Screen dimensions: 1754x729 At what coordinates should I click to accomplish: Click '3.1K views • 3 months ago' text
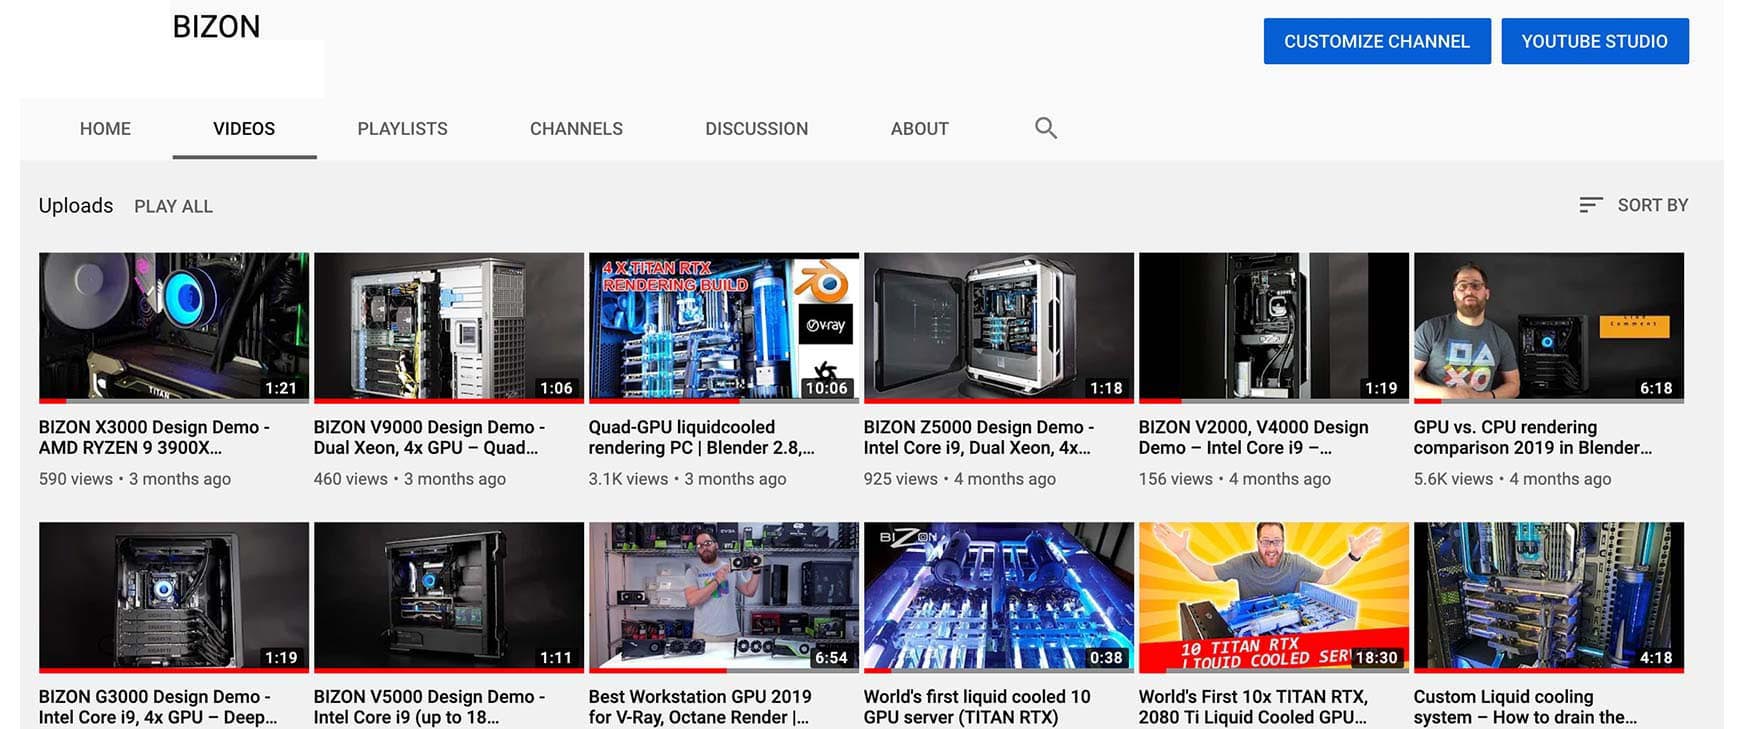pyautogui.click(x=688, y=479)
